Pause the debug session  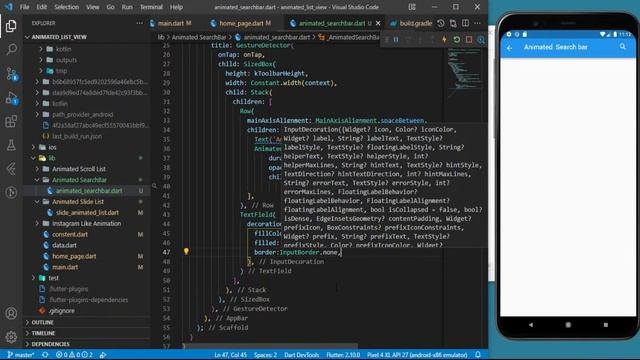tap(396, 40)
